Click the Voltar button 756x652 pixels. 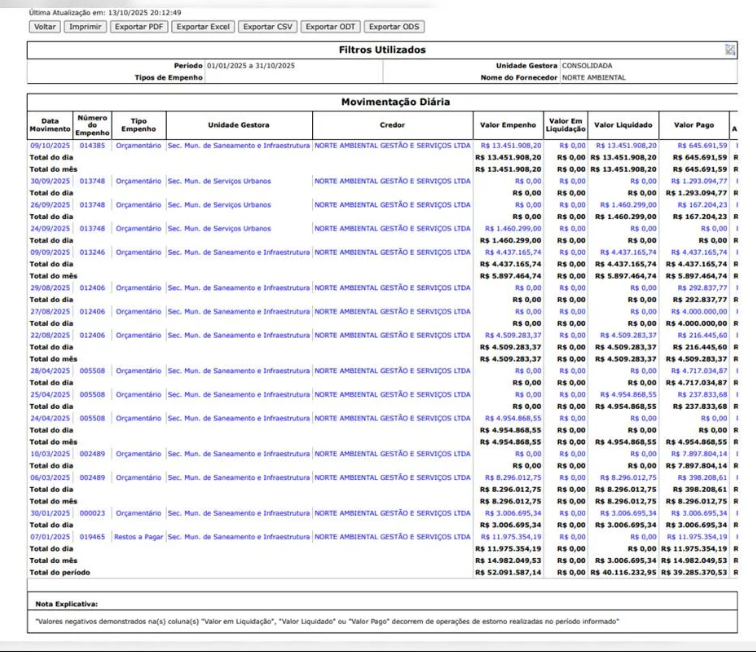click(x=44, y=26)
